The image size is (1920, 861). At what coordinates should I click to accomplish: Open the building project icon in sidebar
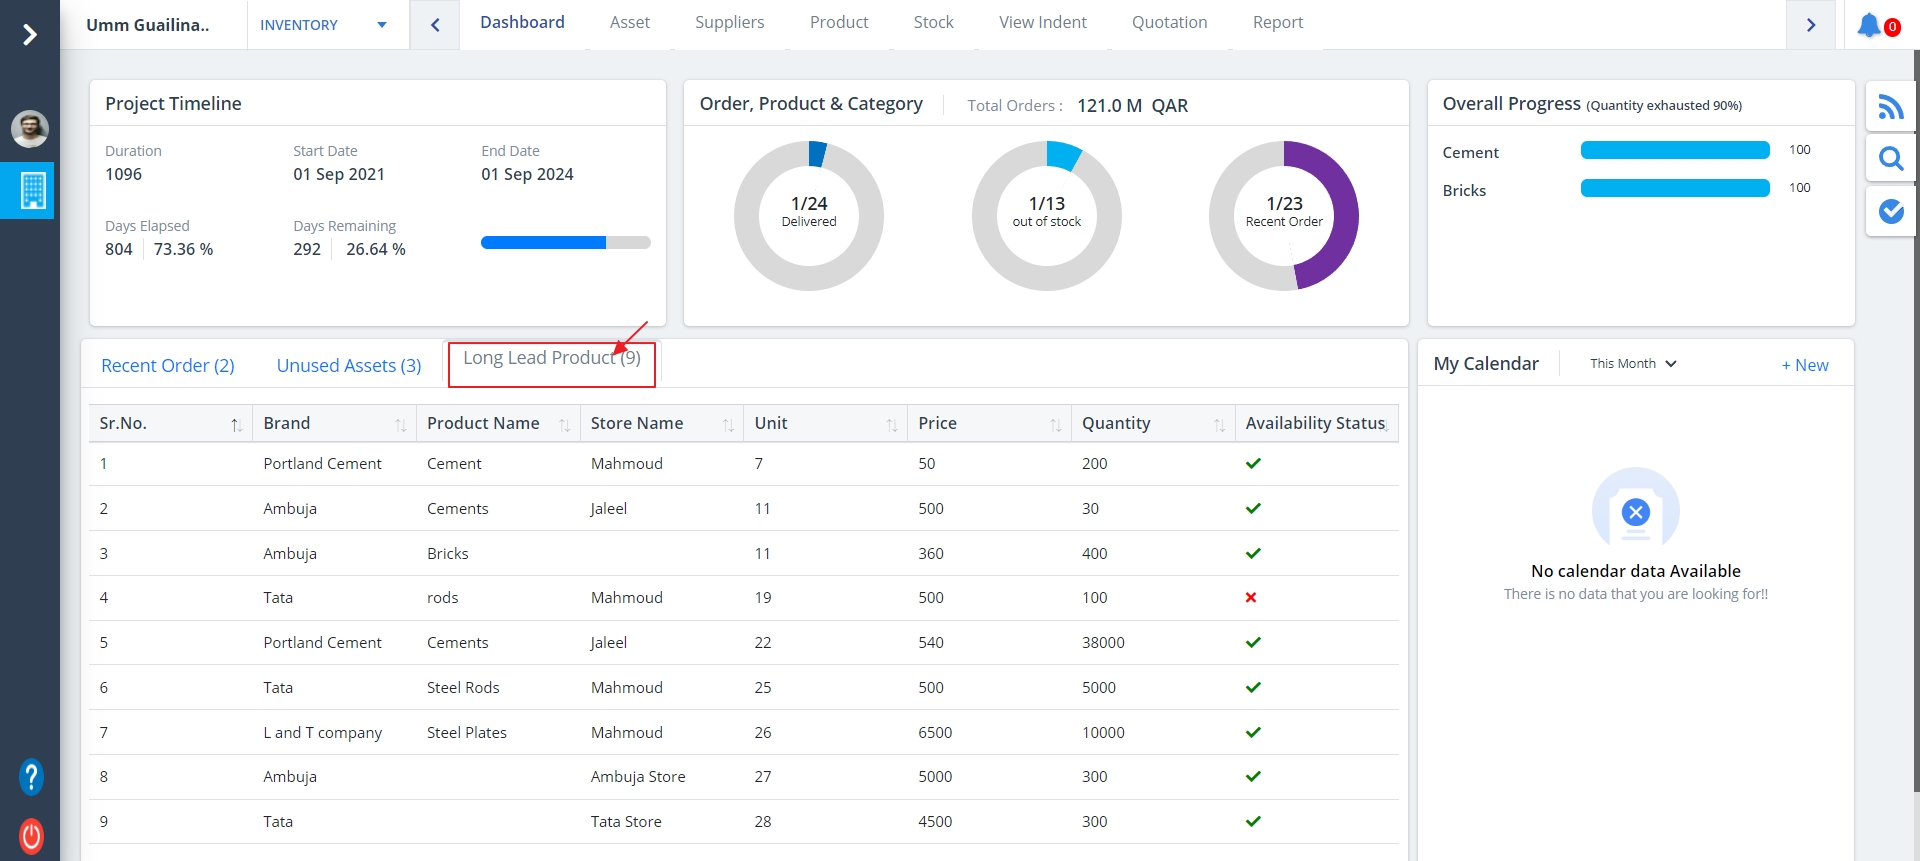pyautogui.click(x=32, y=190)
